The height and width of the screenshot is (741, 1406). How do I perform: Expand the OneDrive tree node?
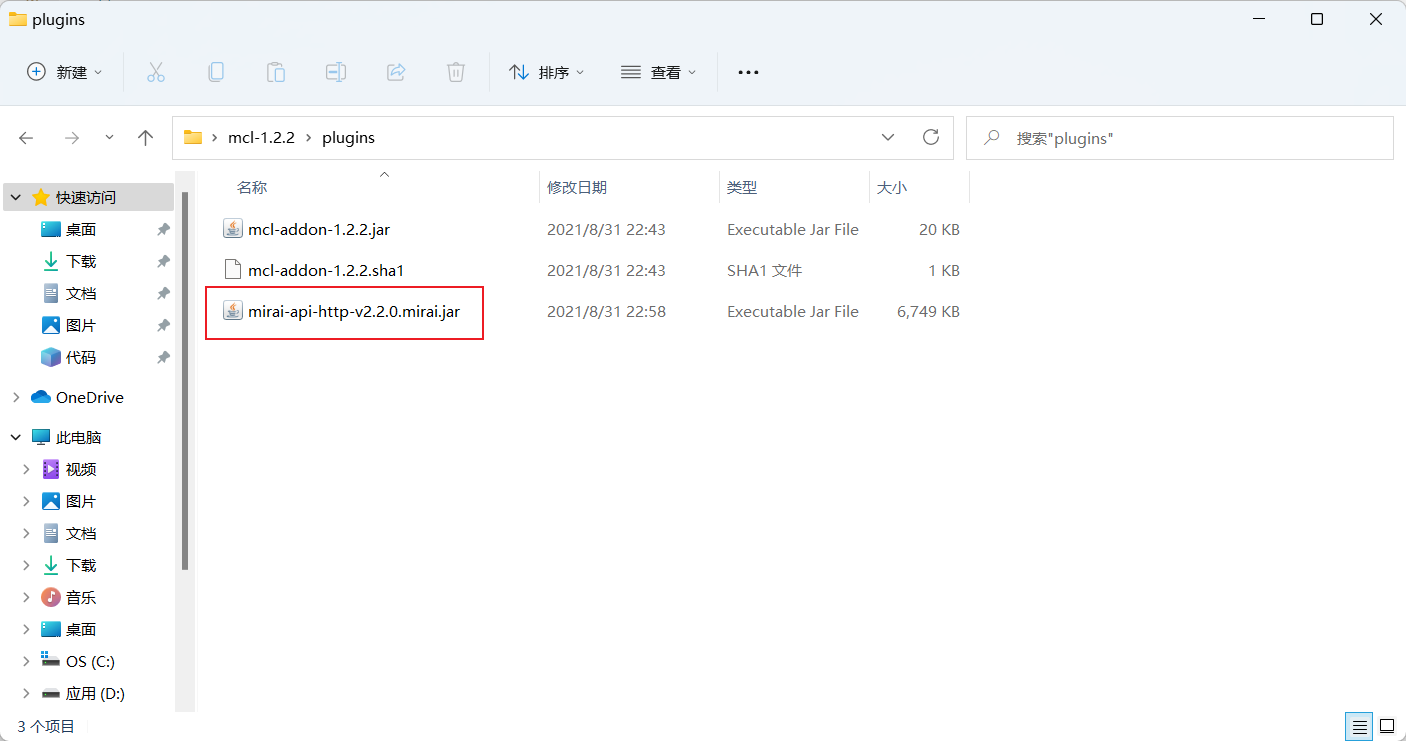[x=16, y=398]
